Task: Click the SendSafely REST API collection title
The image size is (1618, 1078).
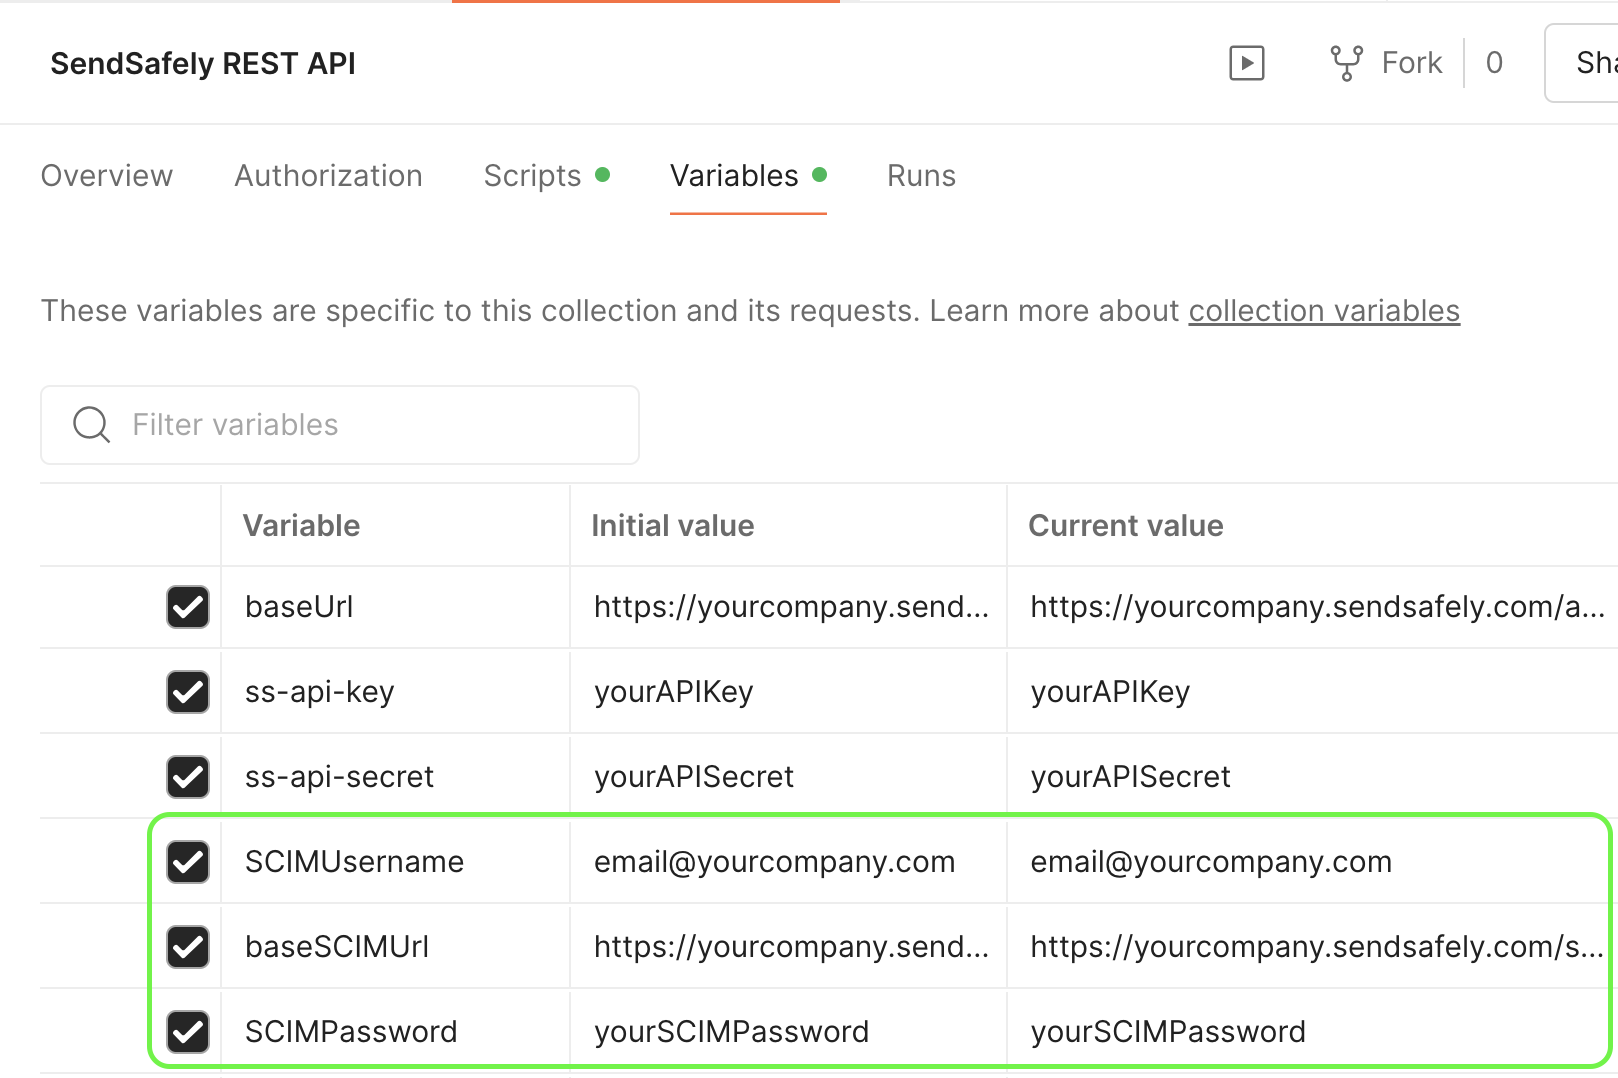Action: (x=203, y=64)
